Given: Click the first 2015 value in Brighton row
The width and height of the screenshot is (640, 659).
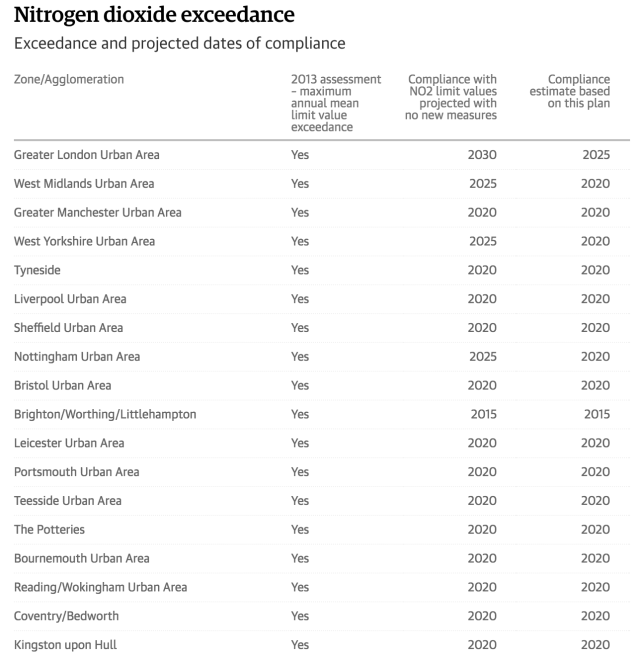Looking at the screenshot, I should [482, 414].
